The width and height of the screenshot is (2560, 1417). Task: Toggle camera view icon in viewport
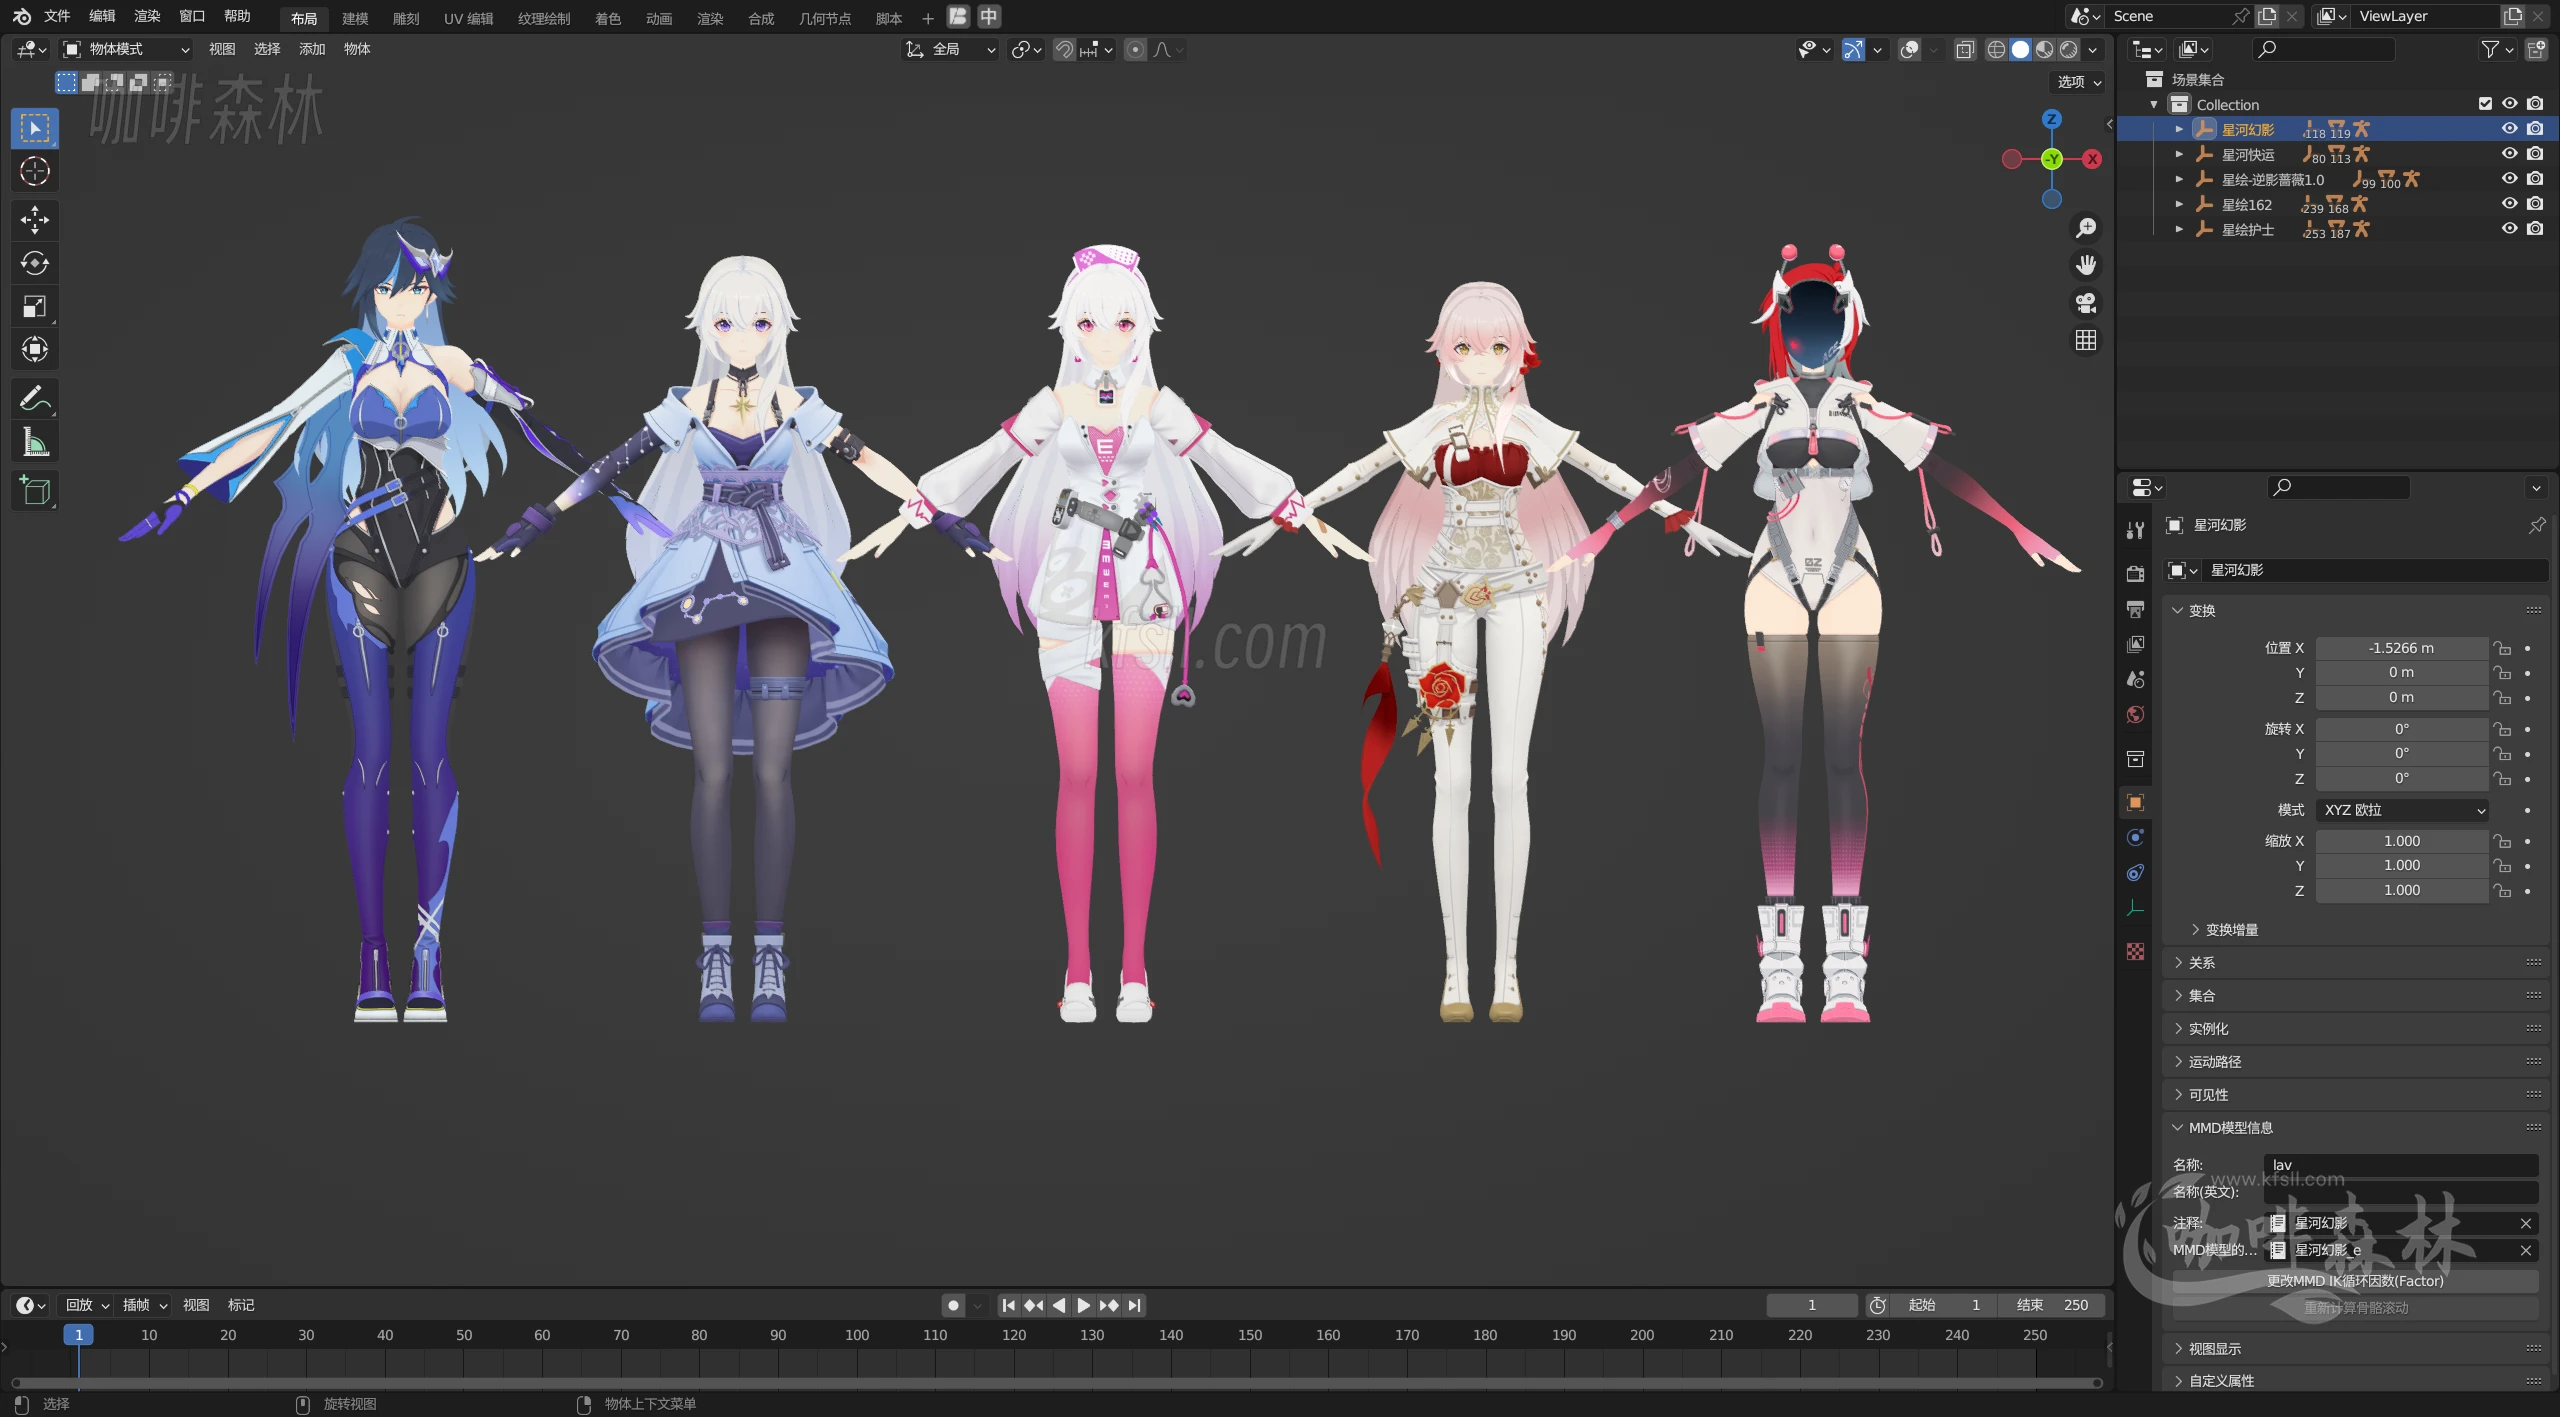point(2085,303)
